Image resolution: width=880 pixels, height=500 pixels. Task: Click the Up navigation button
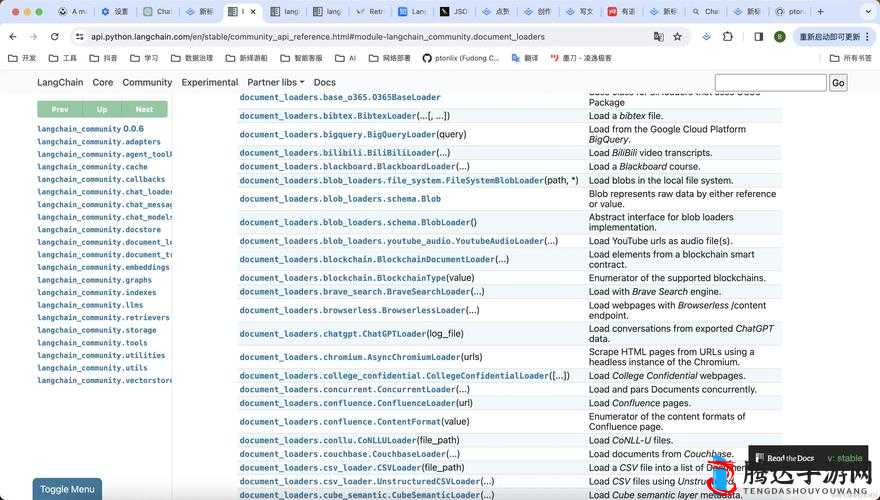(x=102, y=109)
